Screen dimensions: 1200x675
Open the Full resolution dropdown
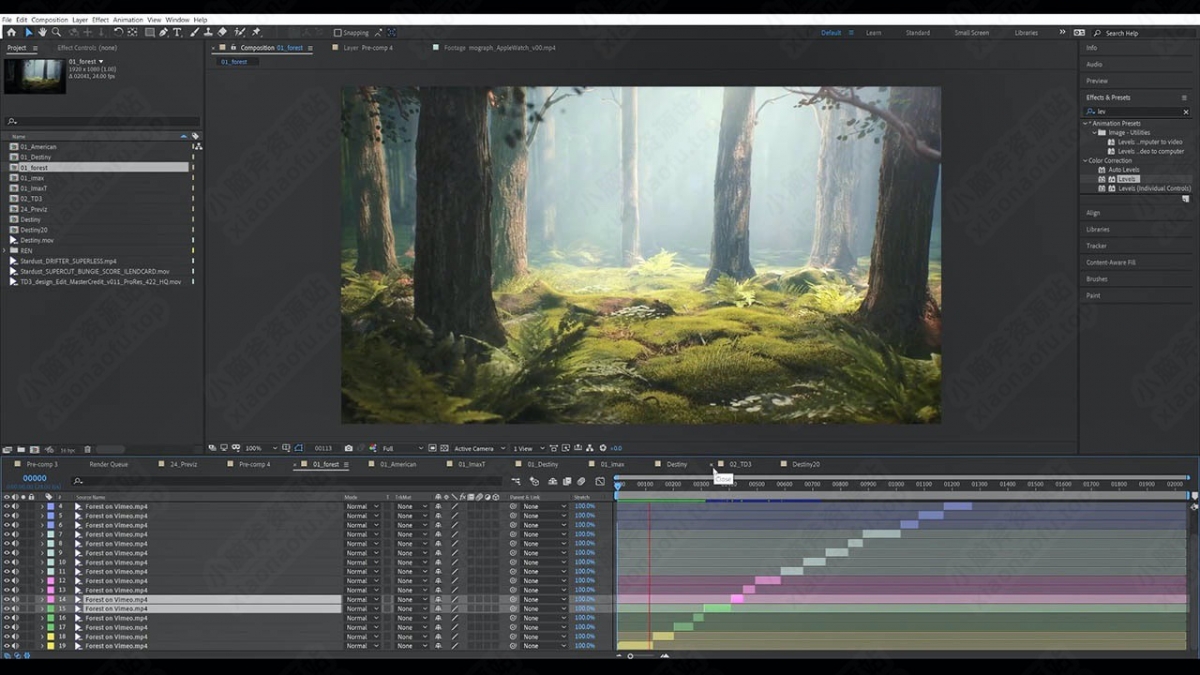[x=401, y=448]
